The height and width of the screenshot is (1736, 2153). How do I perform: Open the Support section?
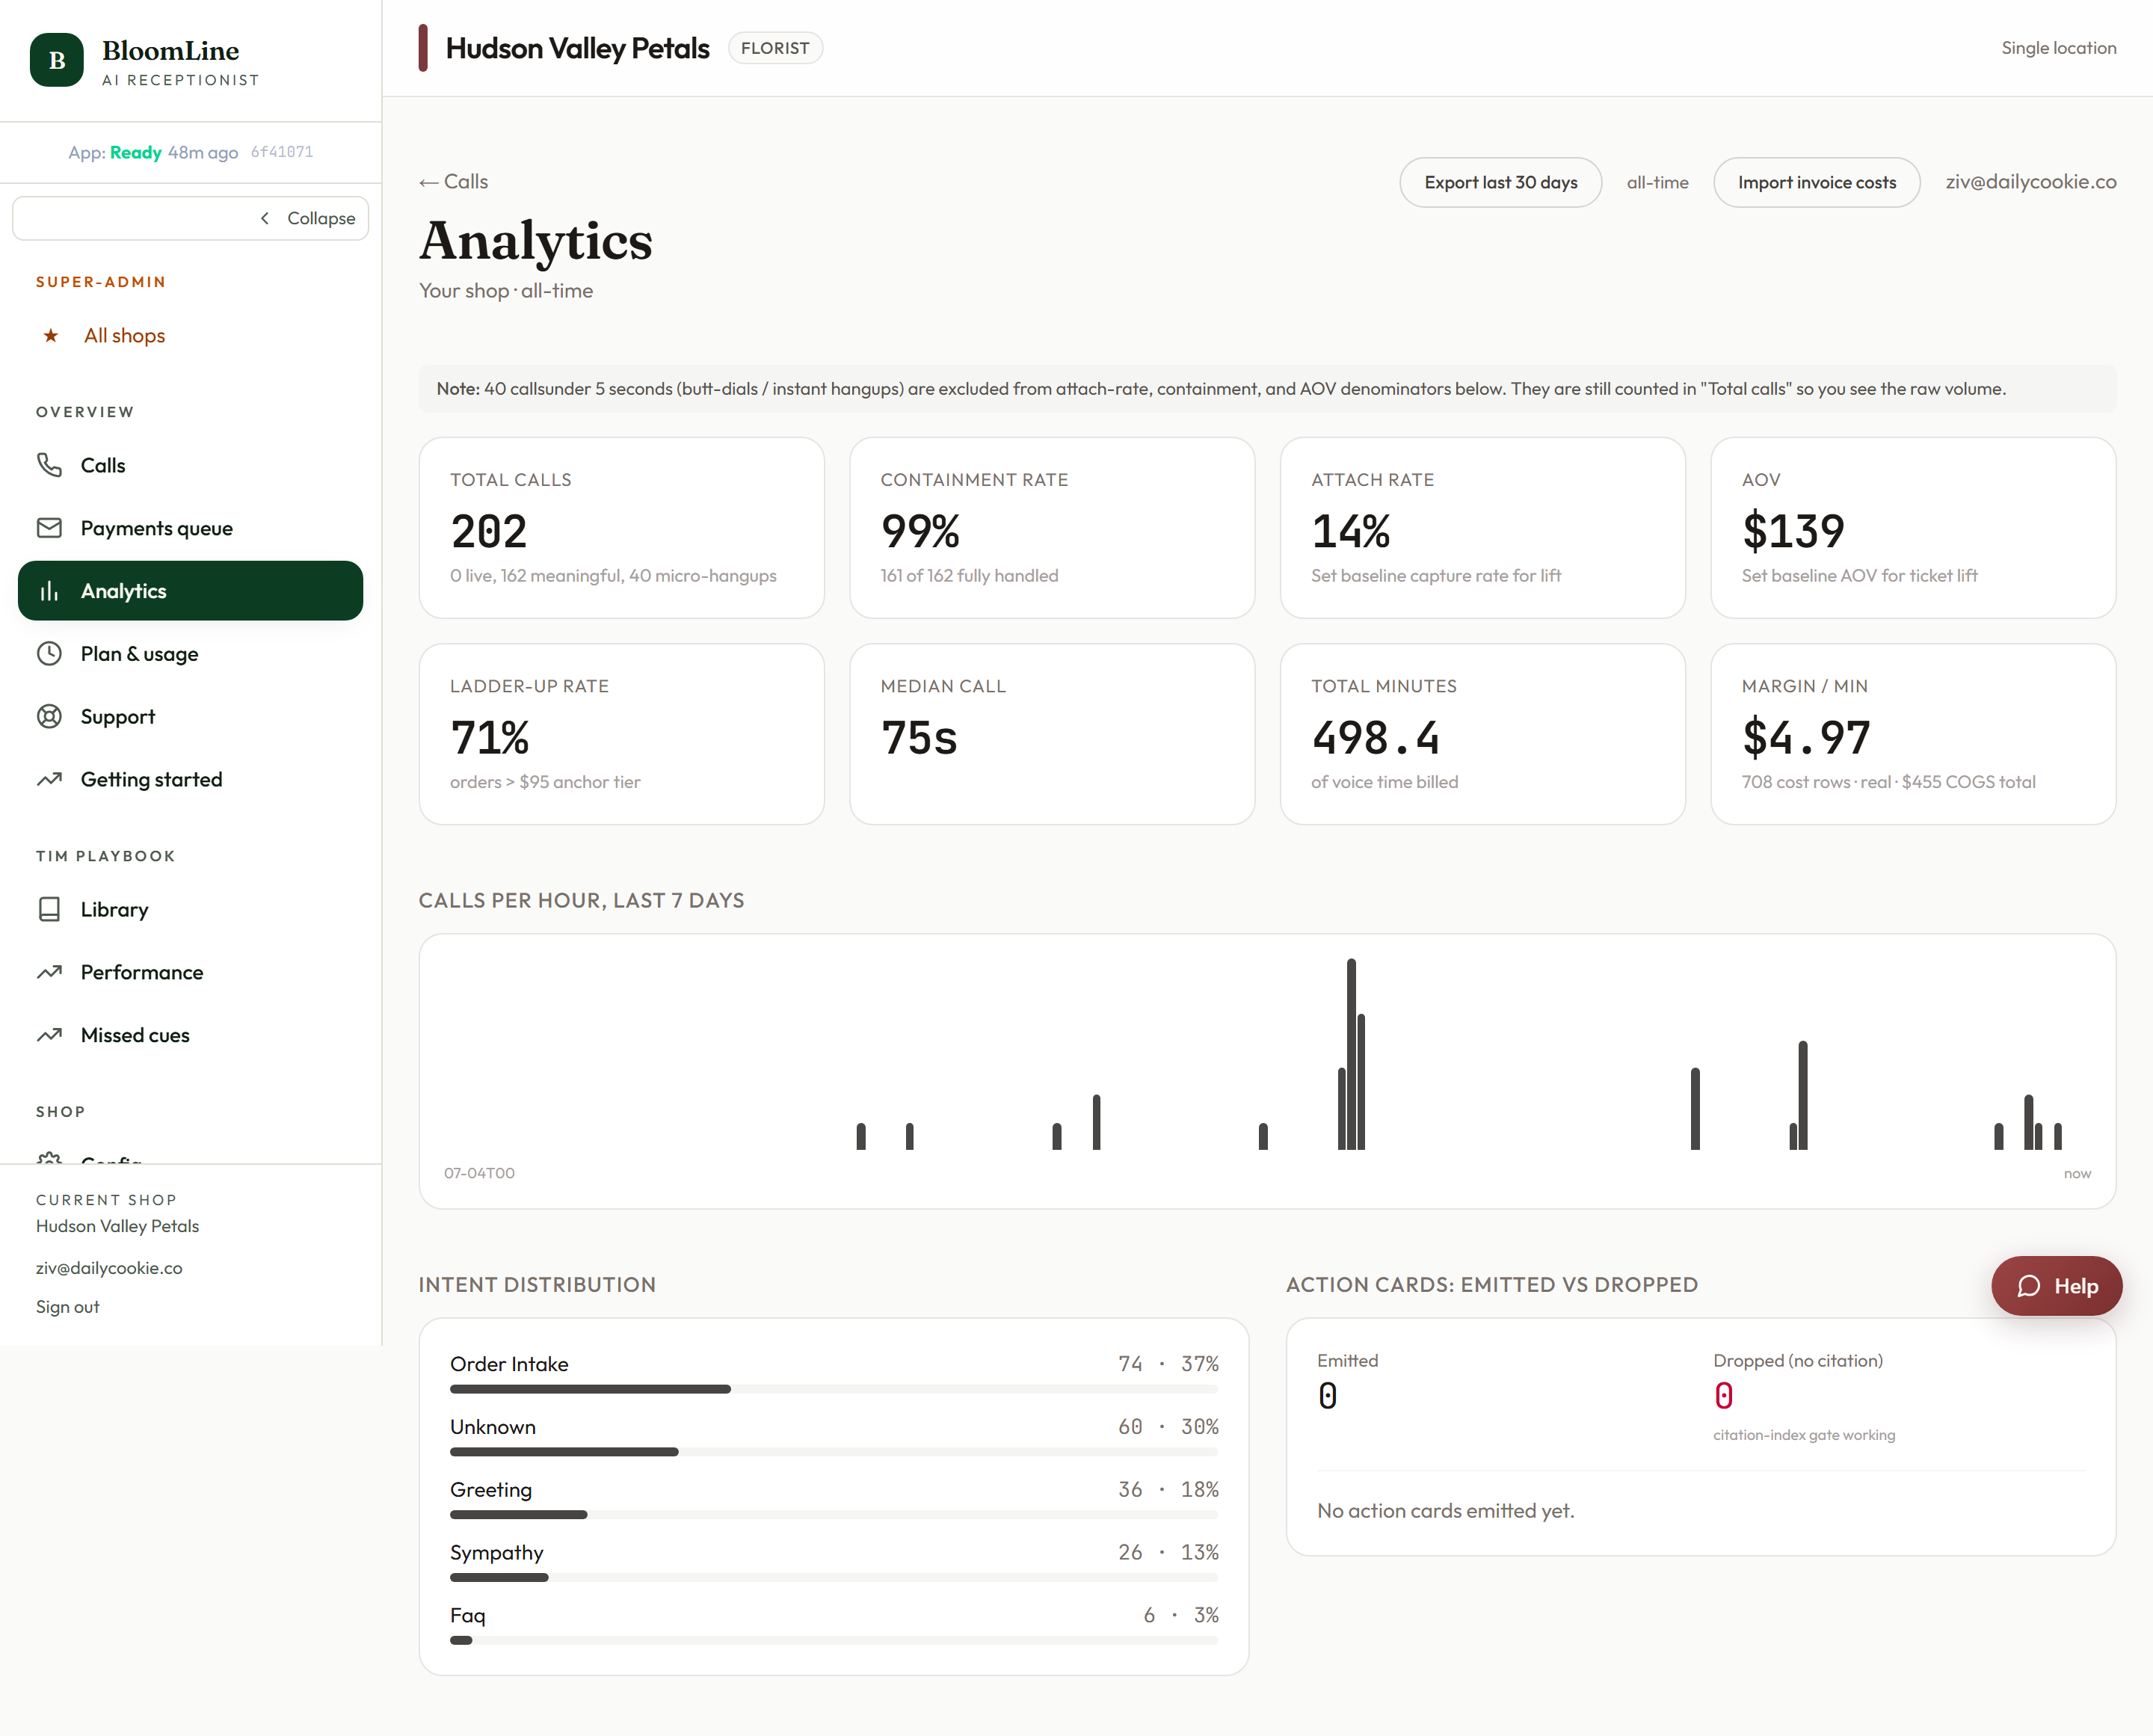pyautogui.click(x=190, y=717)
